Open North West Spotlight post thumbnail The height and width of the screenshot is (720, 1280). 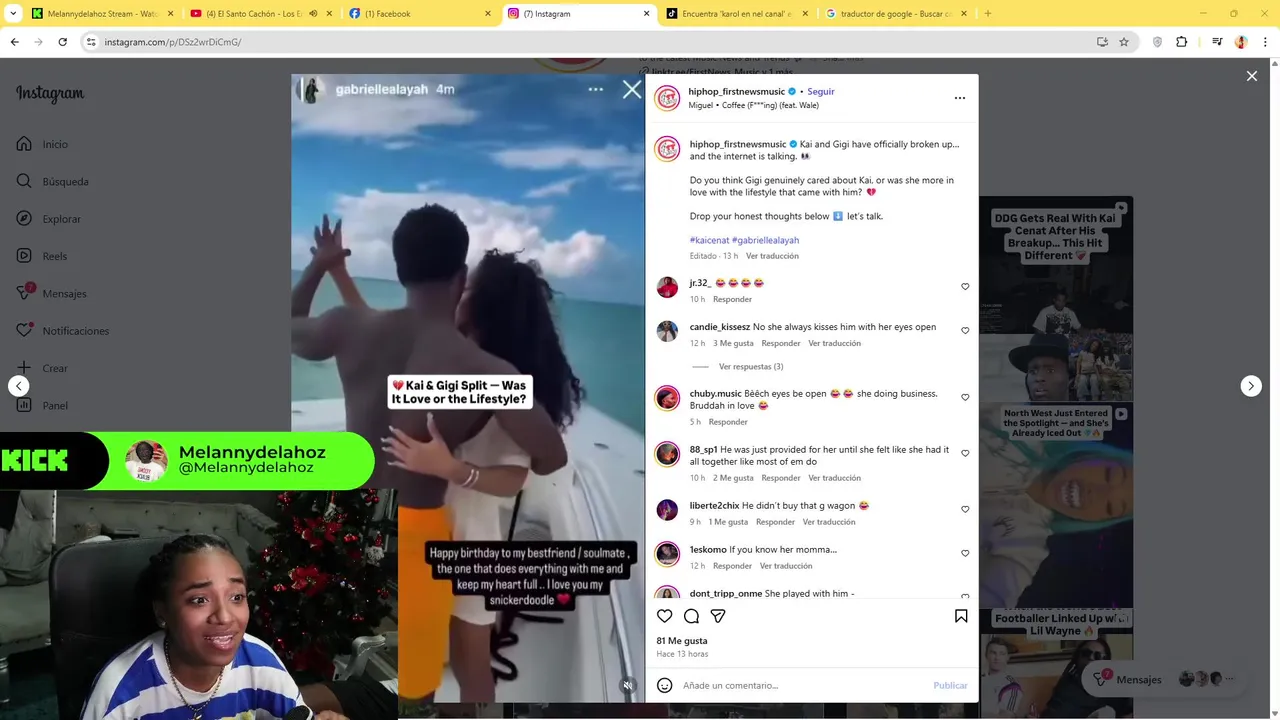[x=1056, y=505]
